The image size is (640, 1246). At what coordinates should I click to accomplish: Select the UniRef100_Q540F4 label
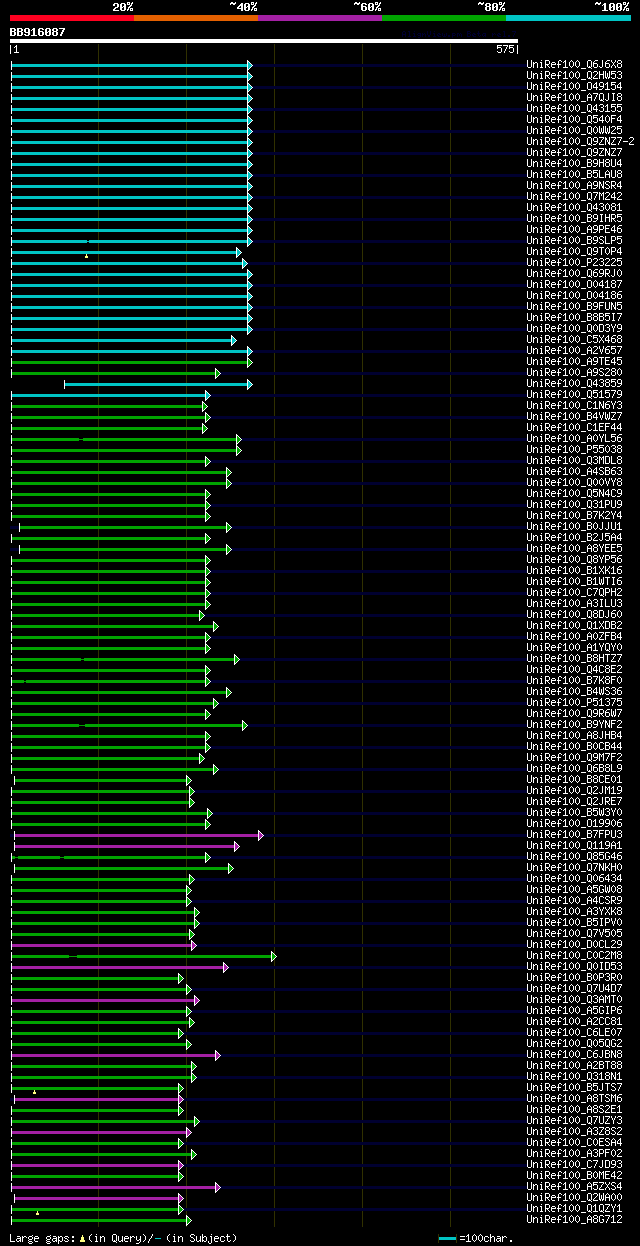pyautogui.click(x=574, y=119)
